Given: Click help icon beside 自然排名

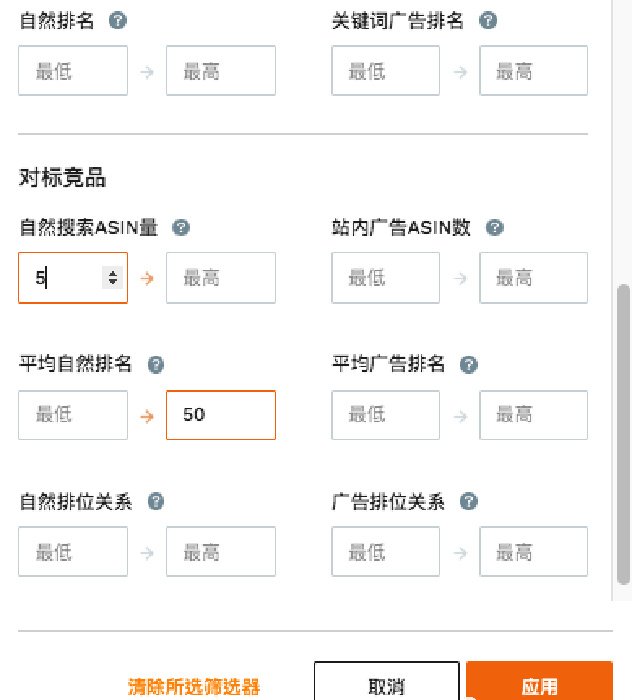Looking at the screenshot, I should coord(118,21).
